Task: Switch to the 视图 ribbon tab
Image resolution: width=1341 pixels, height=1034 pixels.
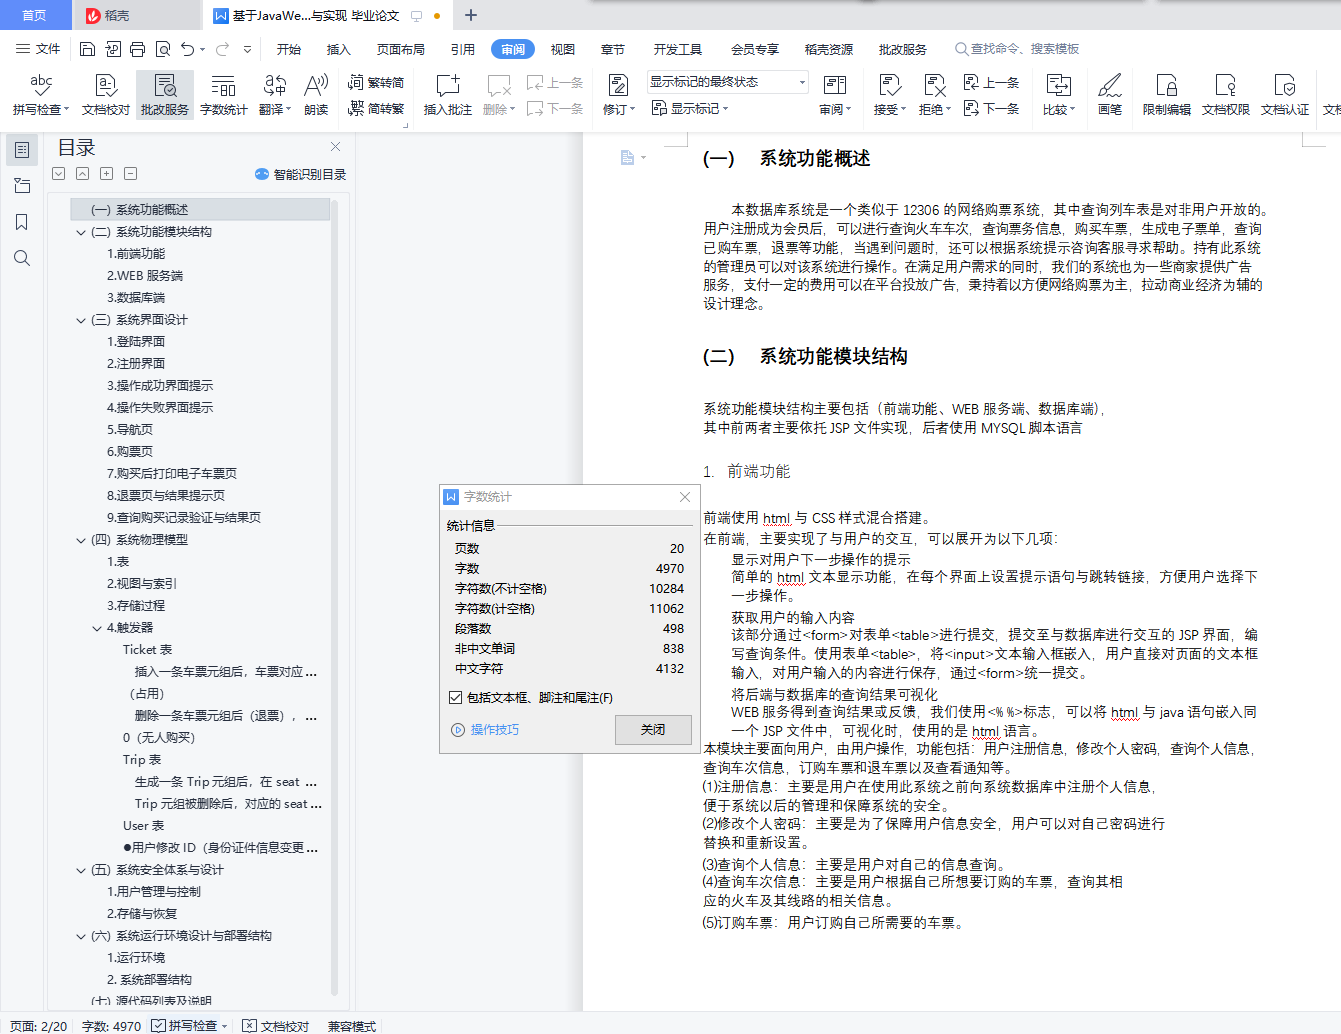Action: (563, 49)
